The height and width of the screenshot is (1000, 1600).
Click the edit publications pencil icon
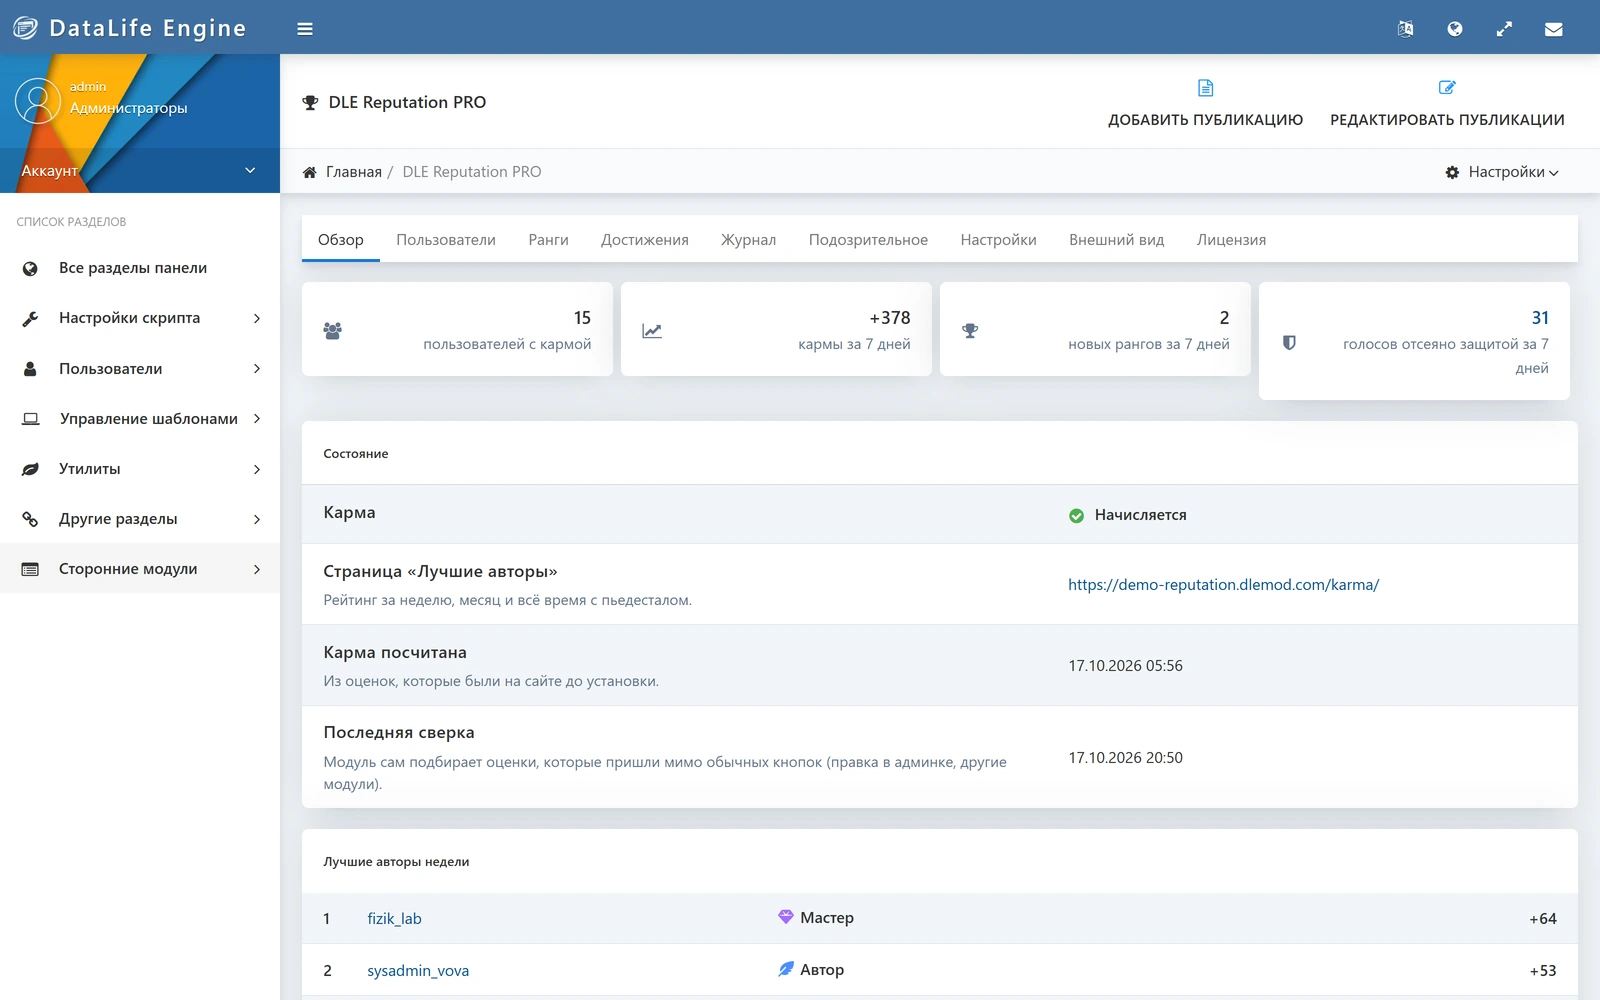click(x=1447, y=88)
